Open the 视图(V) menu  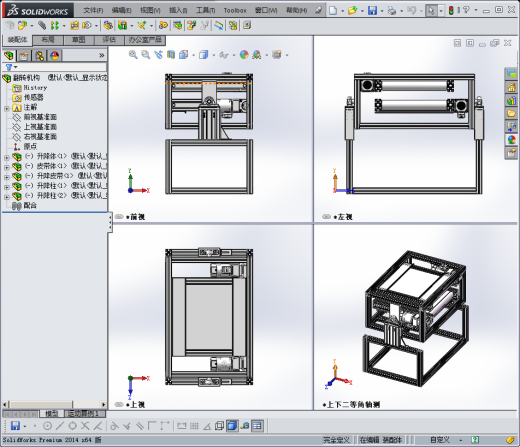coord(150,10)
